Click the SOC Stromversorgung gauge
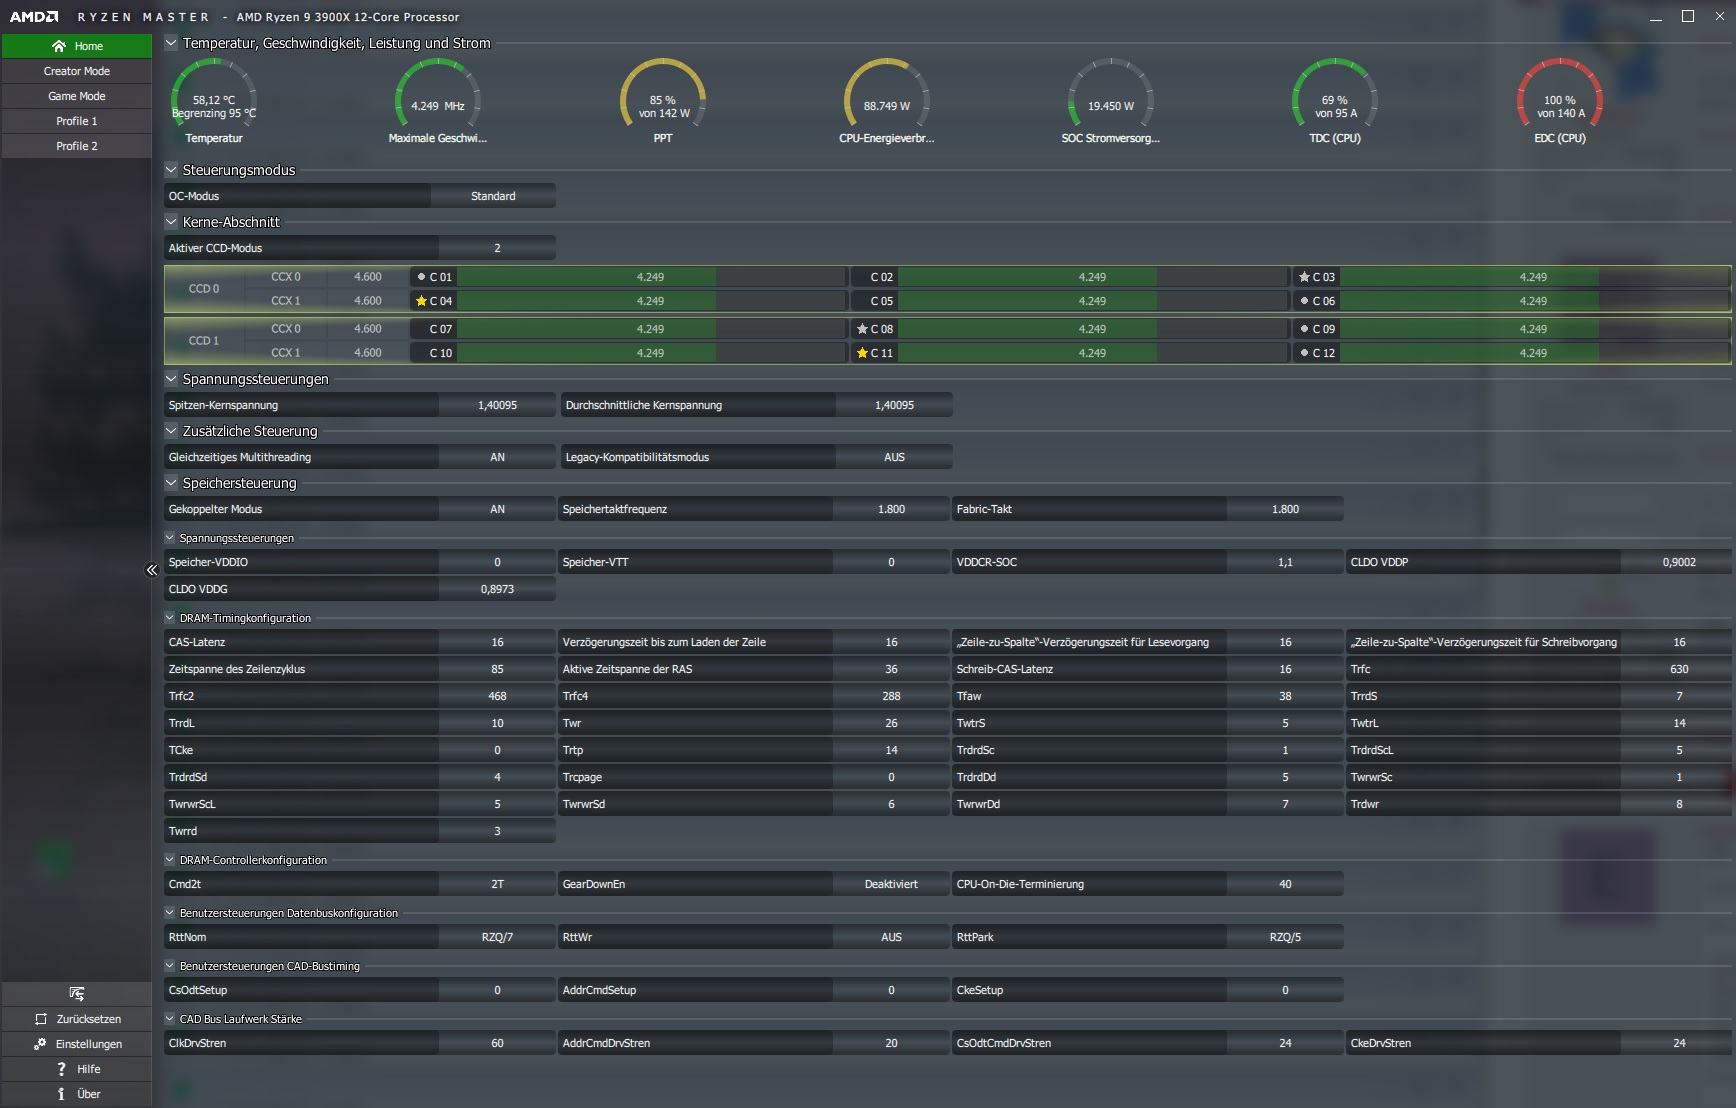 pyautogui.click(x=1111, y=100)
